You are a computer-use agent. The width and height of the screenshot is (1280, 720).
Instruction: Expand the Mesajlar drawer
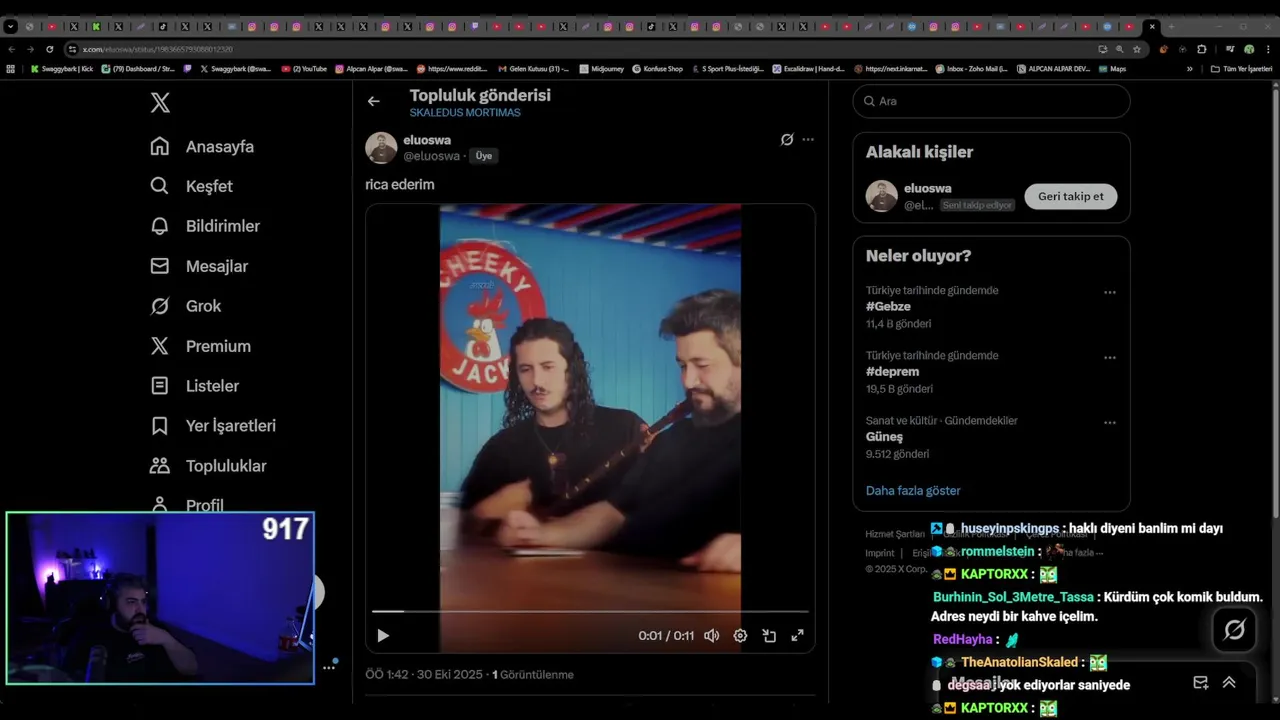coord(1229,682)
